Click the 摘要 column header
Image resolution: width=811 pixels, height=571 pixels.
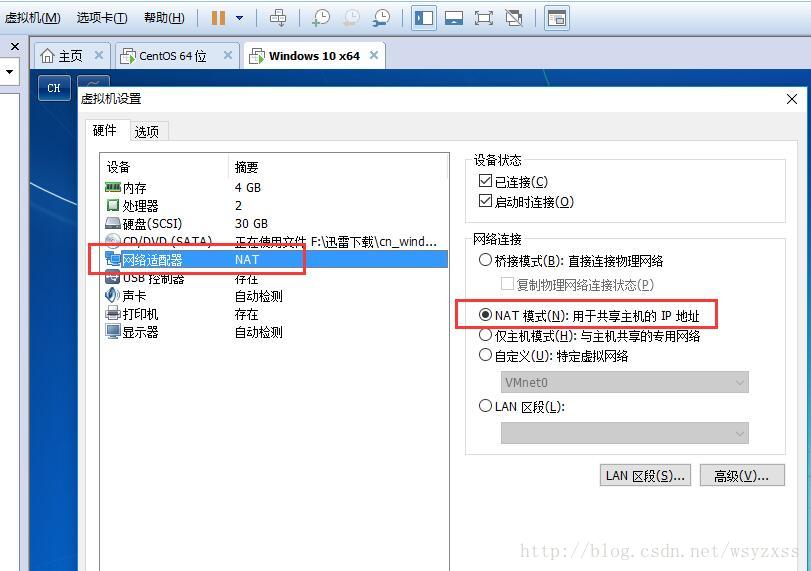(x=246, y=167)
